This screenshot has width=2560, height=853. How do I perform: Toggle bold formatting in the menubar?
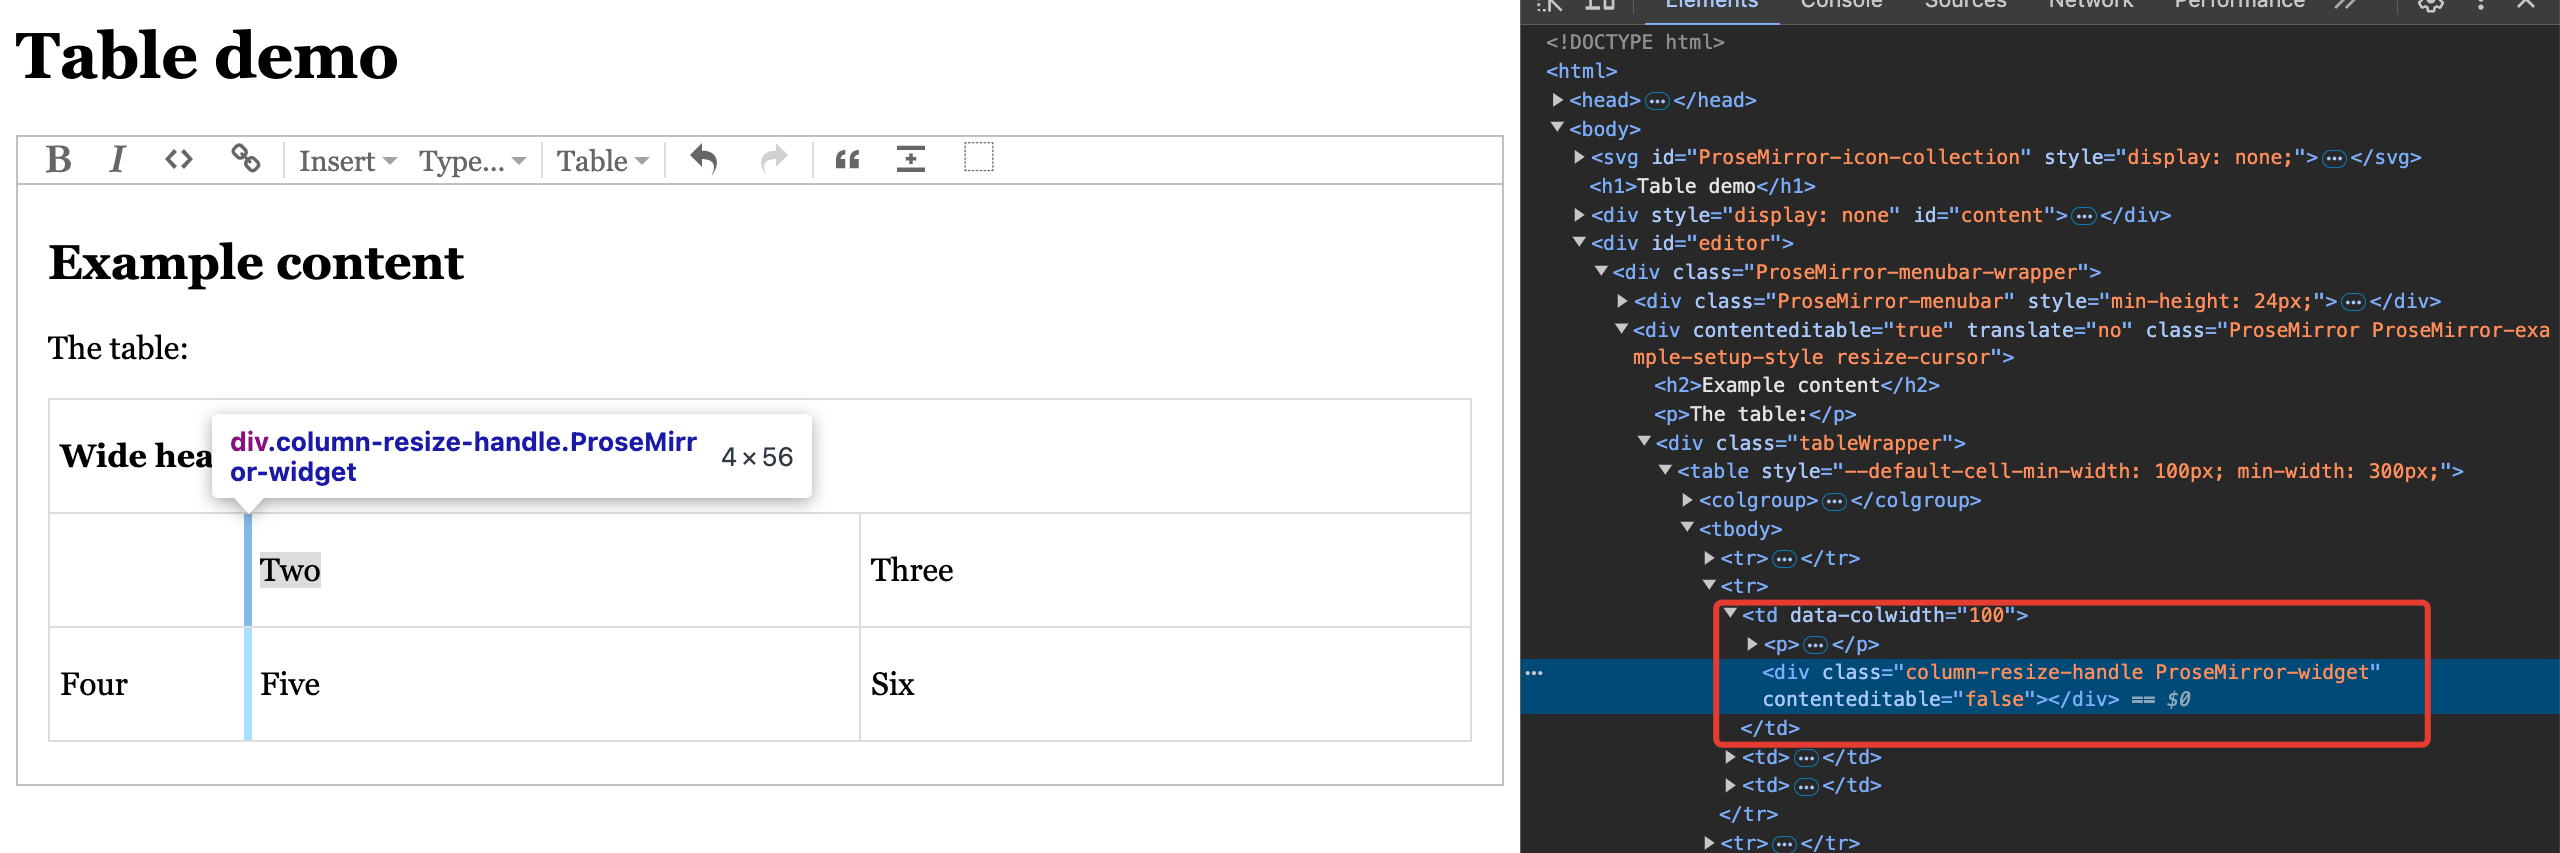58,160
